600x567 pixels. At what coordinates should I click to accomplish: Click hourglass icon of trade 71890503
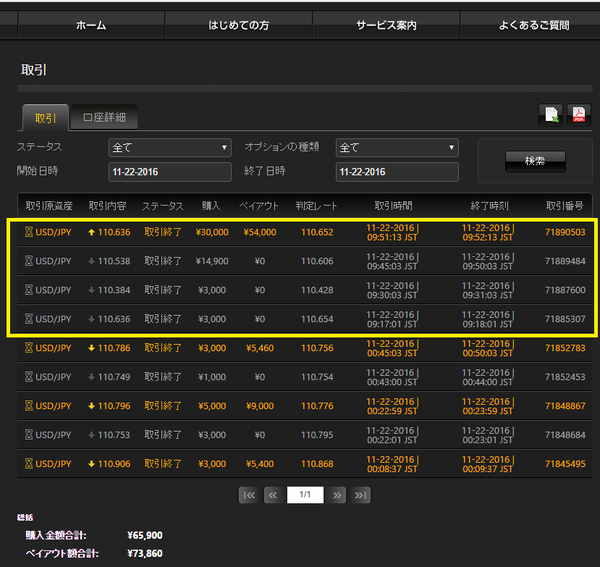(x=29, y=232)
